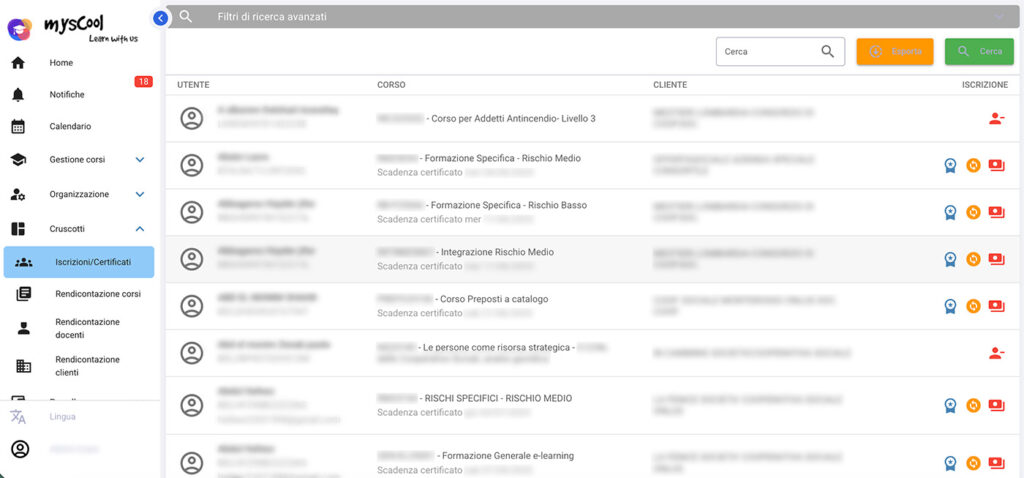Open blue certificate badge for Integrazione Rischio Medio

click(950, 260)
